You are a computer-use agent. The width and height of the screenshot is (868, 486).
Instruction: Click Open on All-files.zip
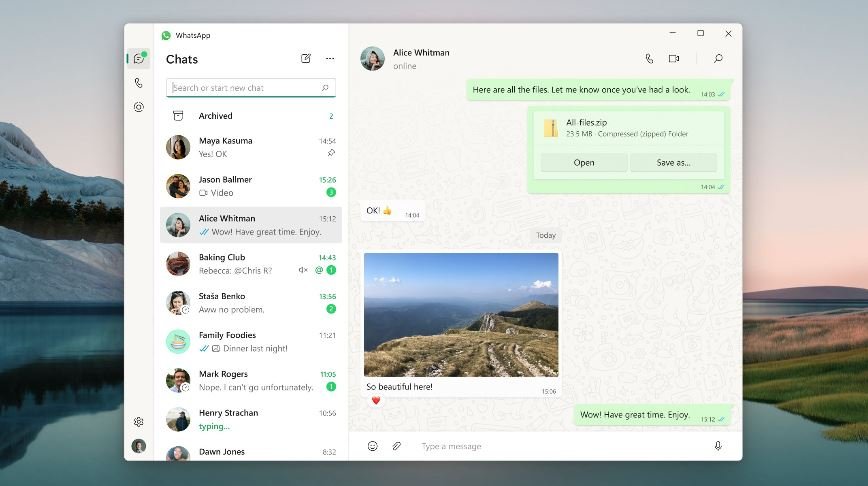pyautogui.click(x=584, y=162)
